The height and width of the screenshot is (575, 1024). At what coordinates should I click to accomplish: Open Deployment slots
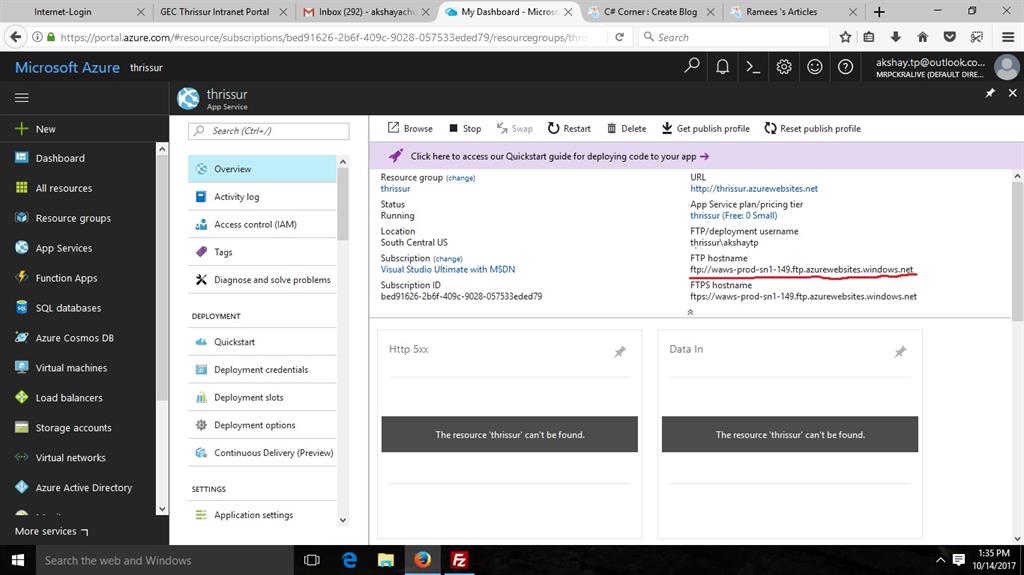[x=262, y=397]
